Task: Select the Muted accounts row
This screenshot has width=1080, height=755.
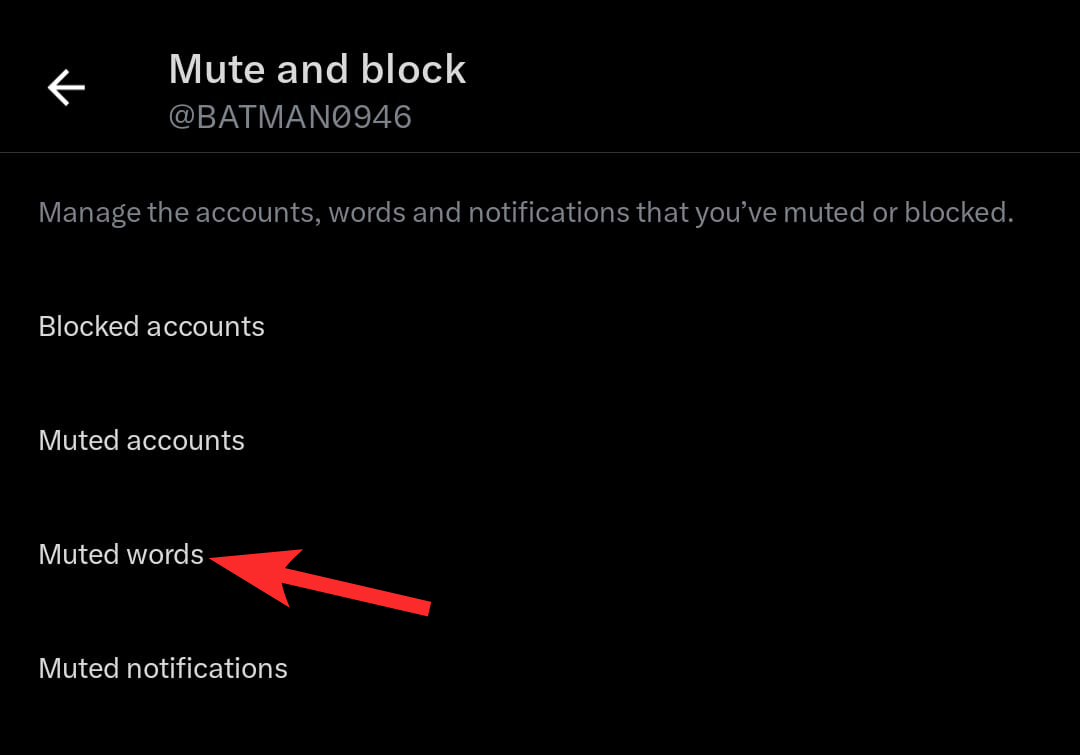Action: point(141,441)
